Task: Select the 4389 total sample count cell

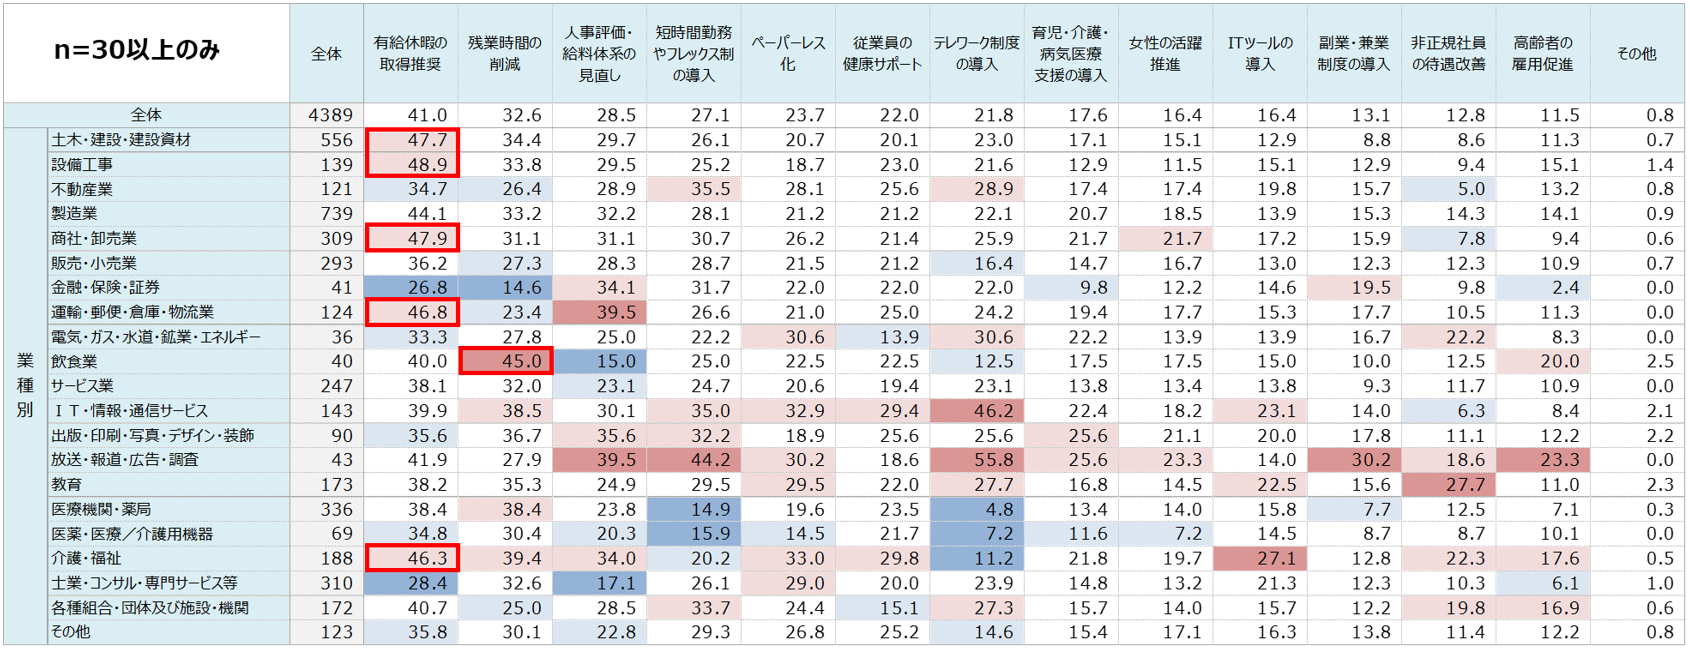Action: click(x=327, y=115)
